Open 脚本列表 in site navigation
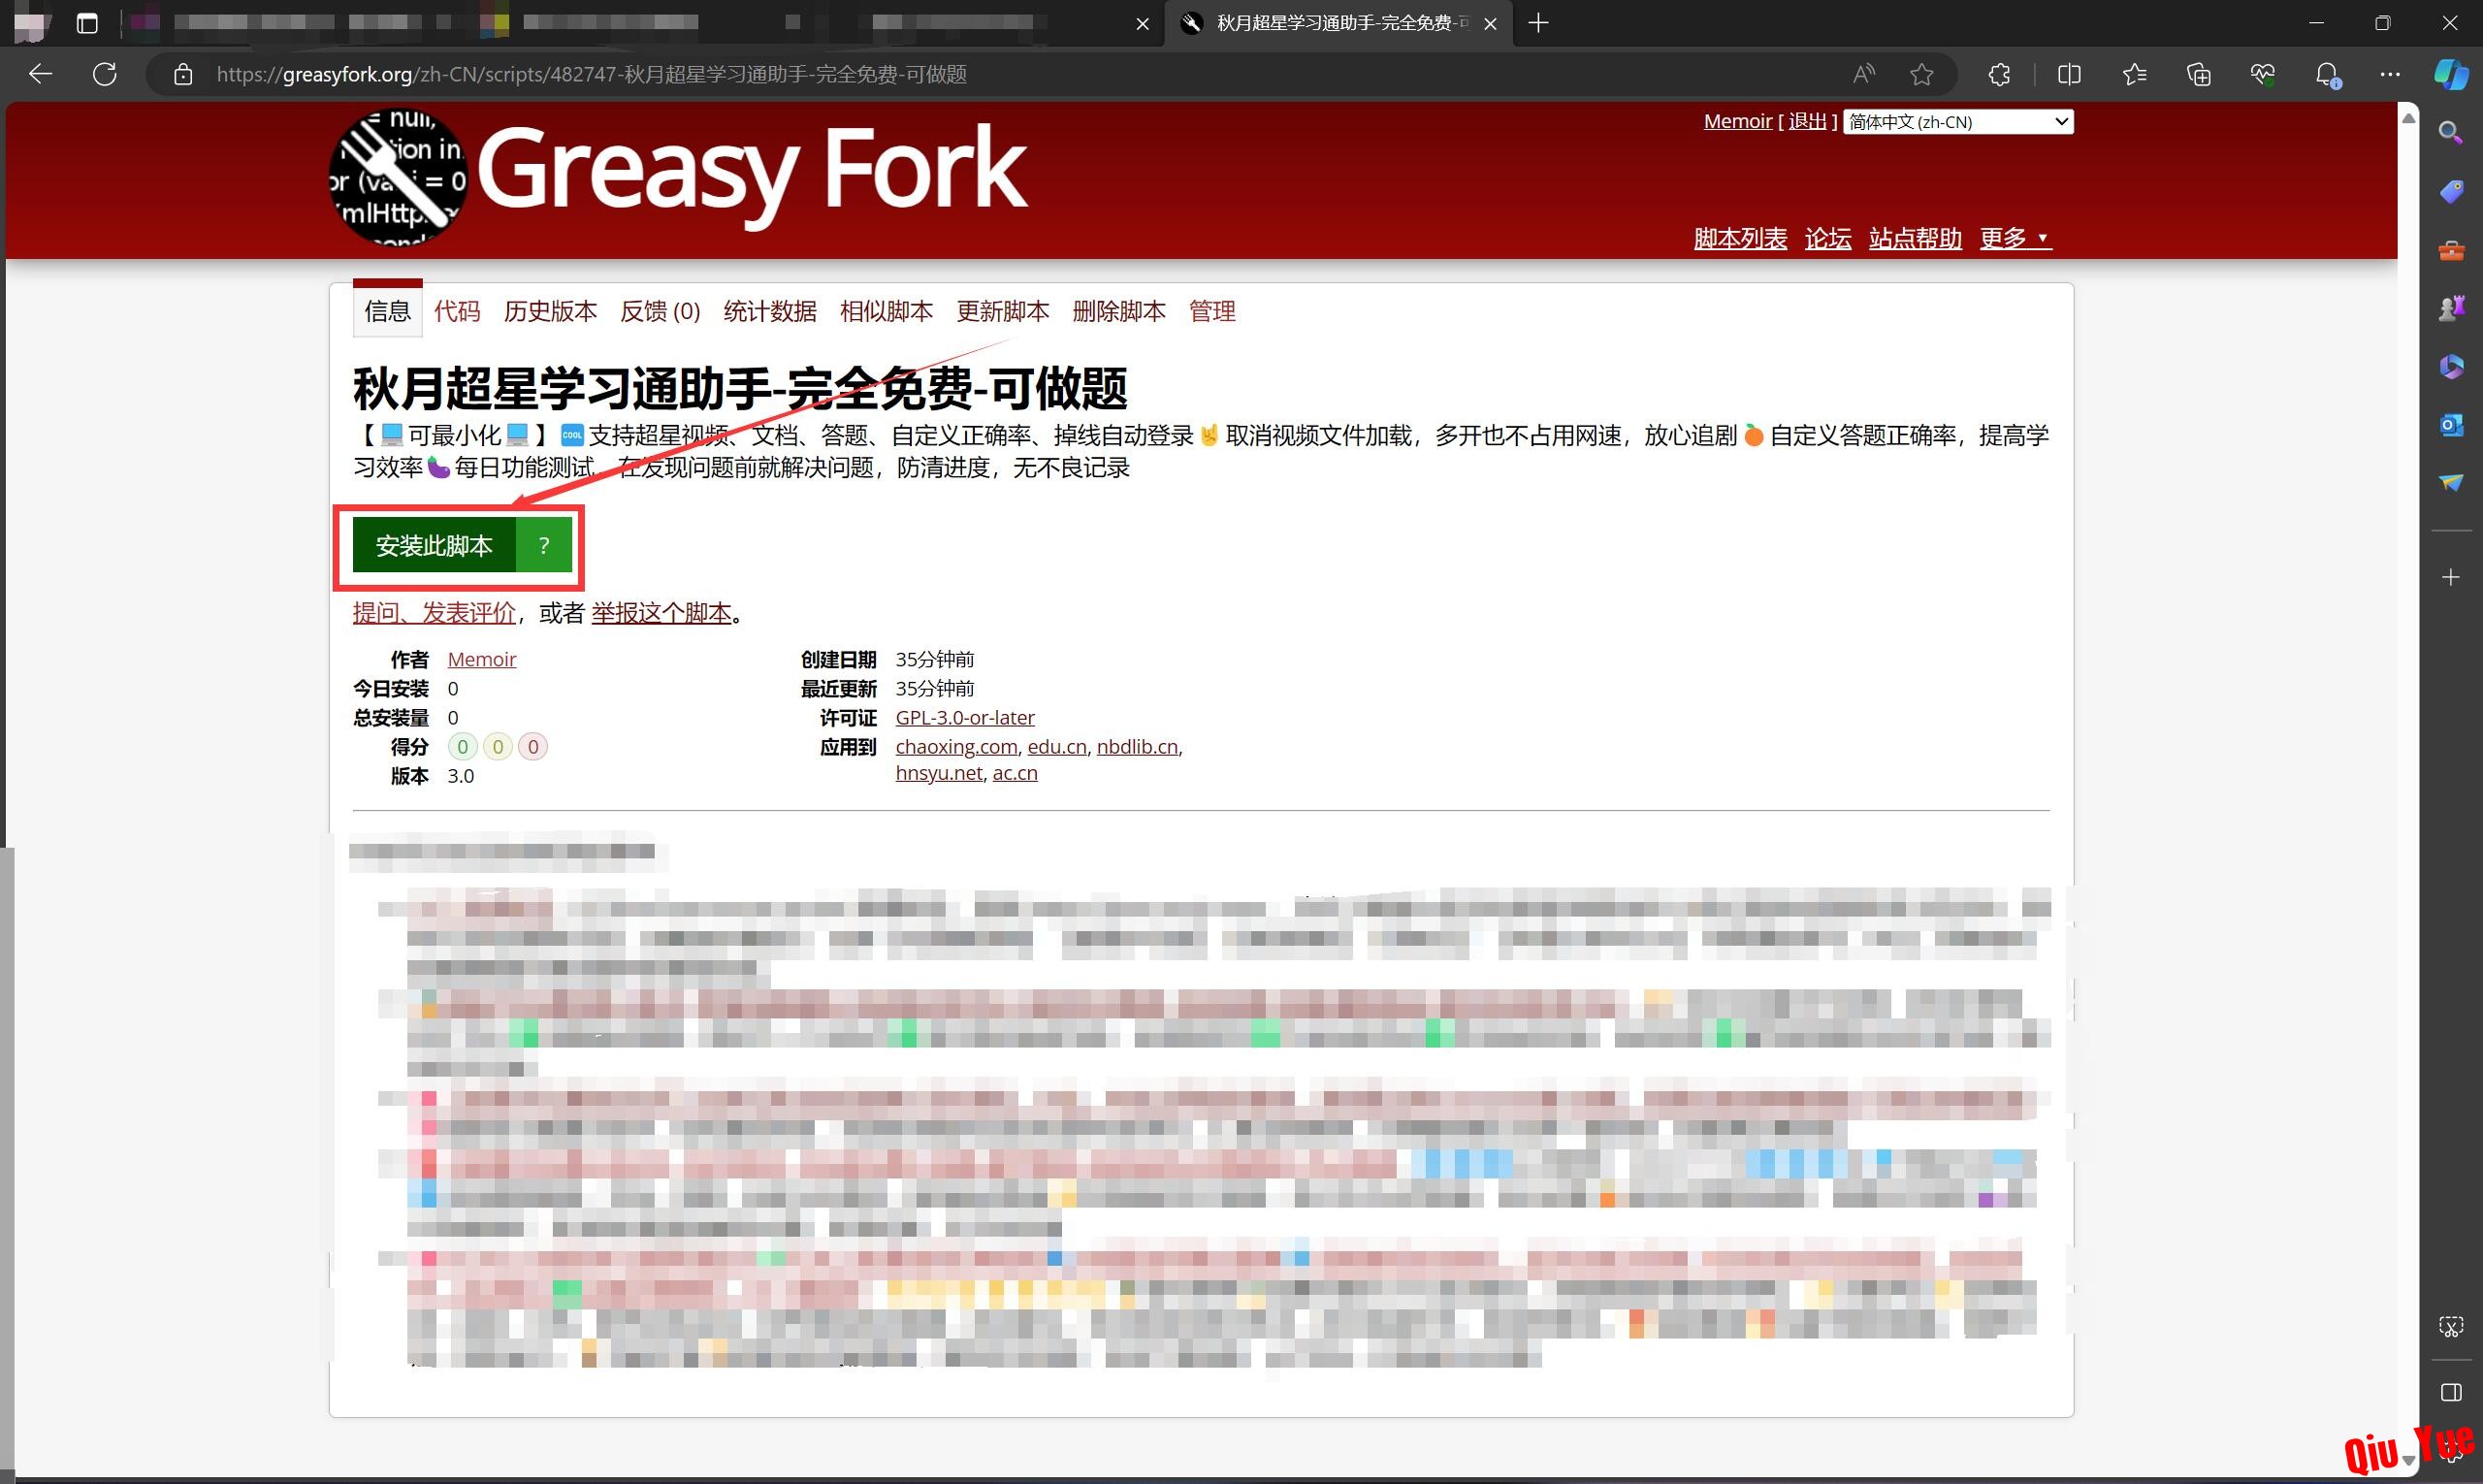The image size is (2483, 1484). 1740,238
